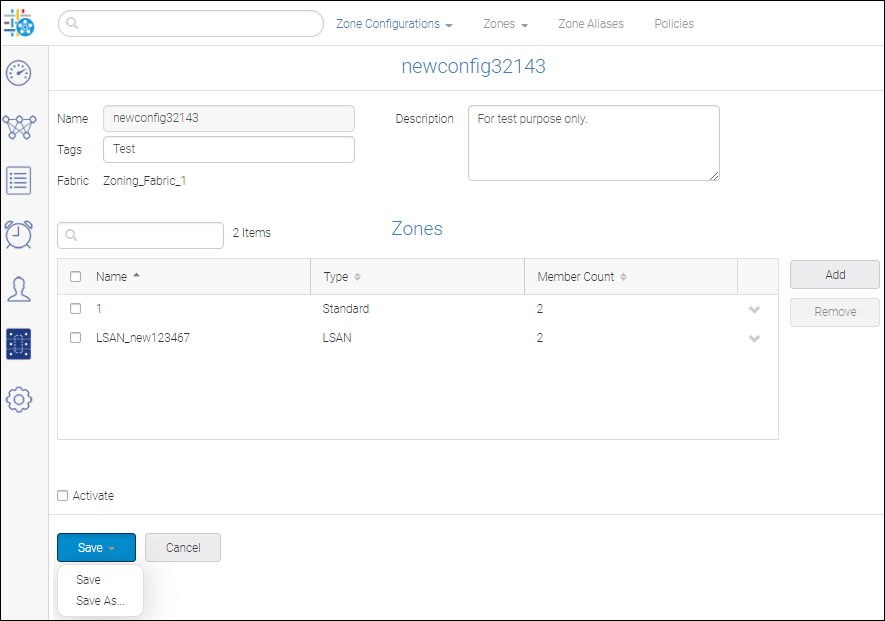
Task: Open the topology network icon in sidebar
Action: pos(19,127)
